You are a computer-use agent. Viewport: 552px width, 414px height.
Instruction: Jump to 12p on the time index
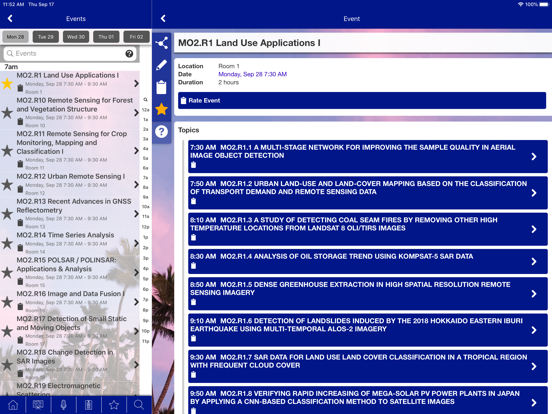145,227
